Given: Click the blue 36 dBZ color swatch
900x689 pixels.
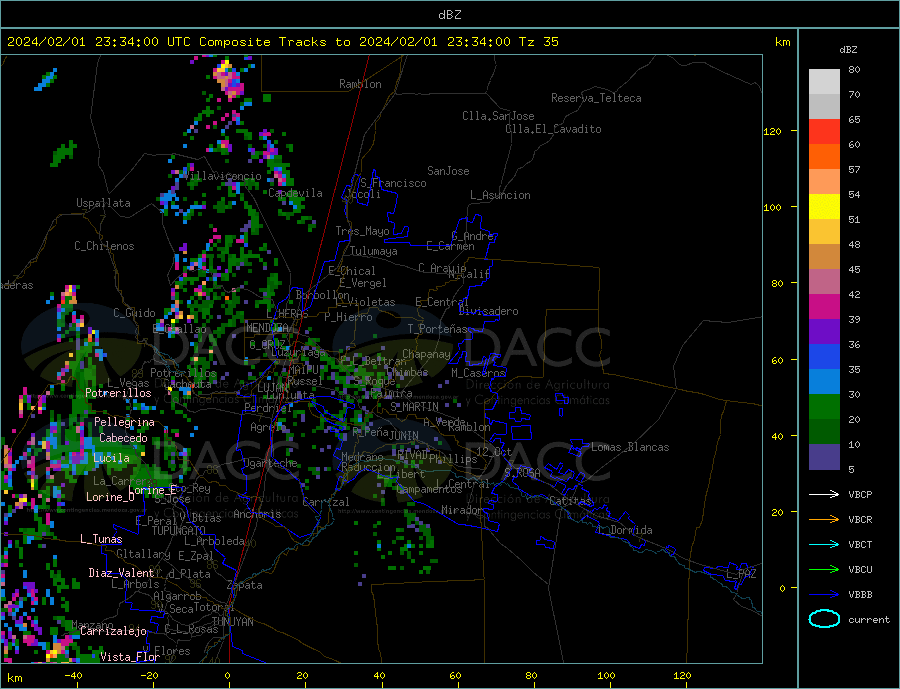Looking at the screenshot, I should [x=824, y=356].
